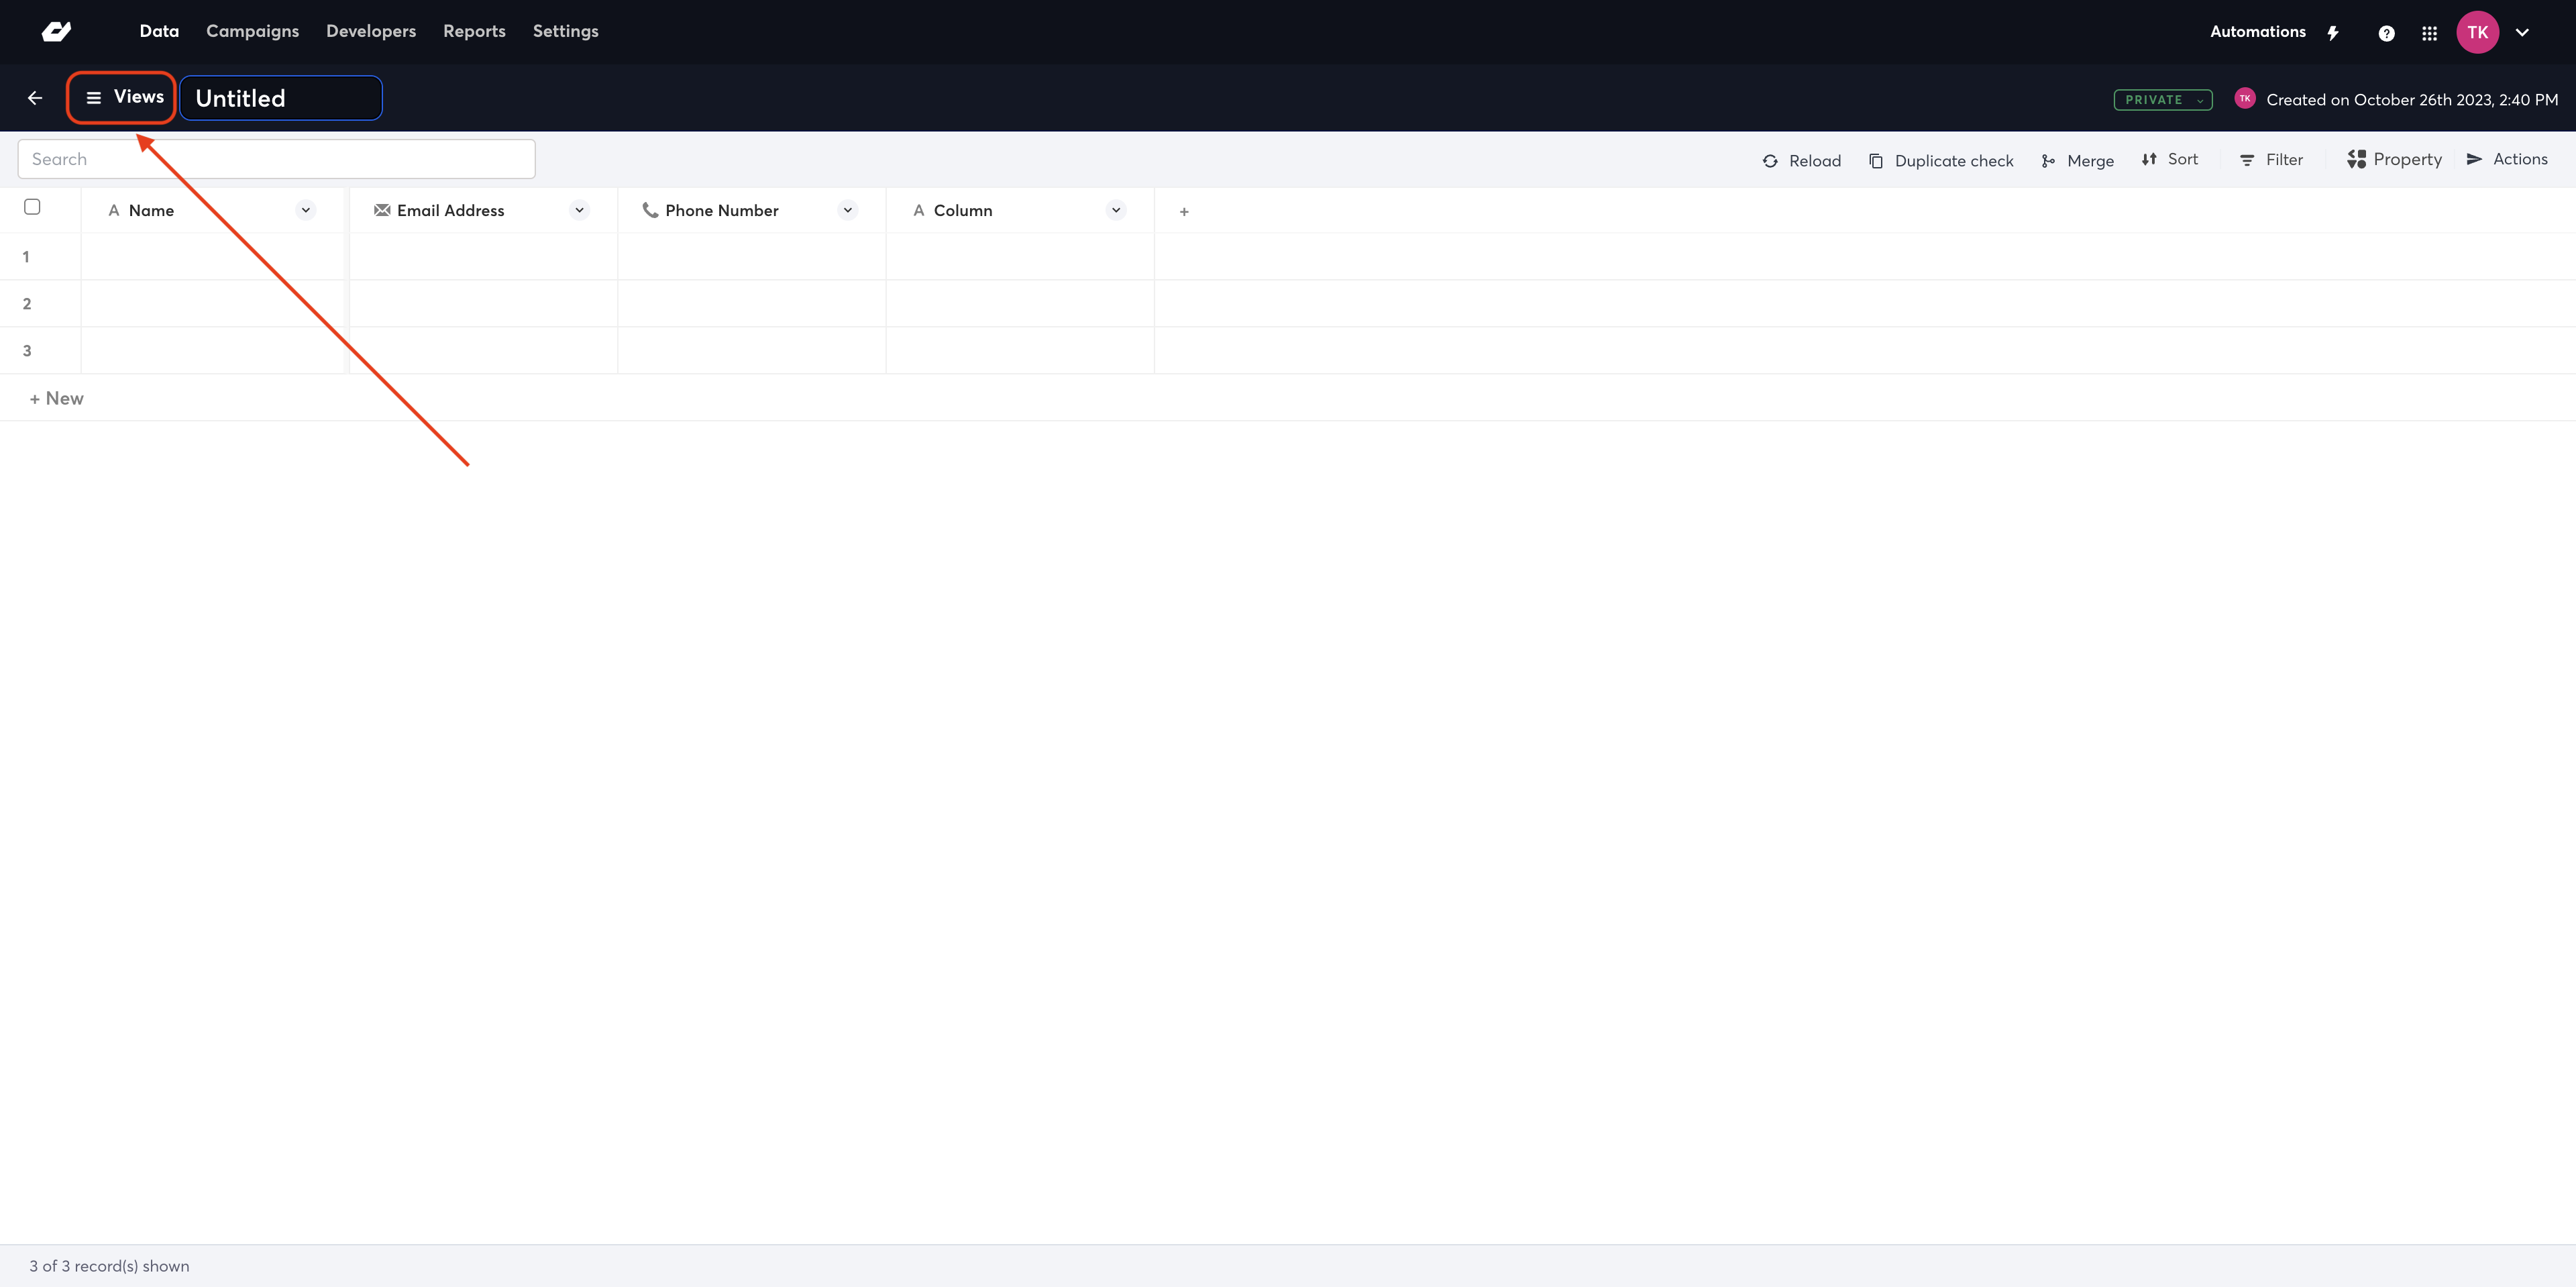Screen dimensions: 2576x1287
Task: Click the Email Address cell in row 2
Action: pyautogui.click(x=483, y=304)
